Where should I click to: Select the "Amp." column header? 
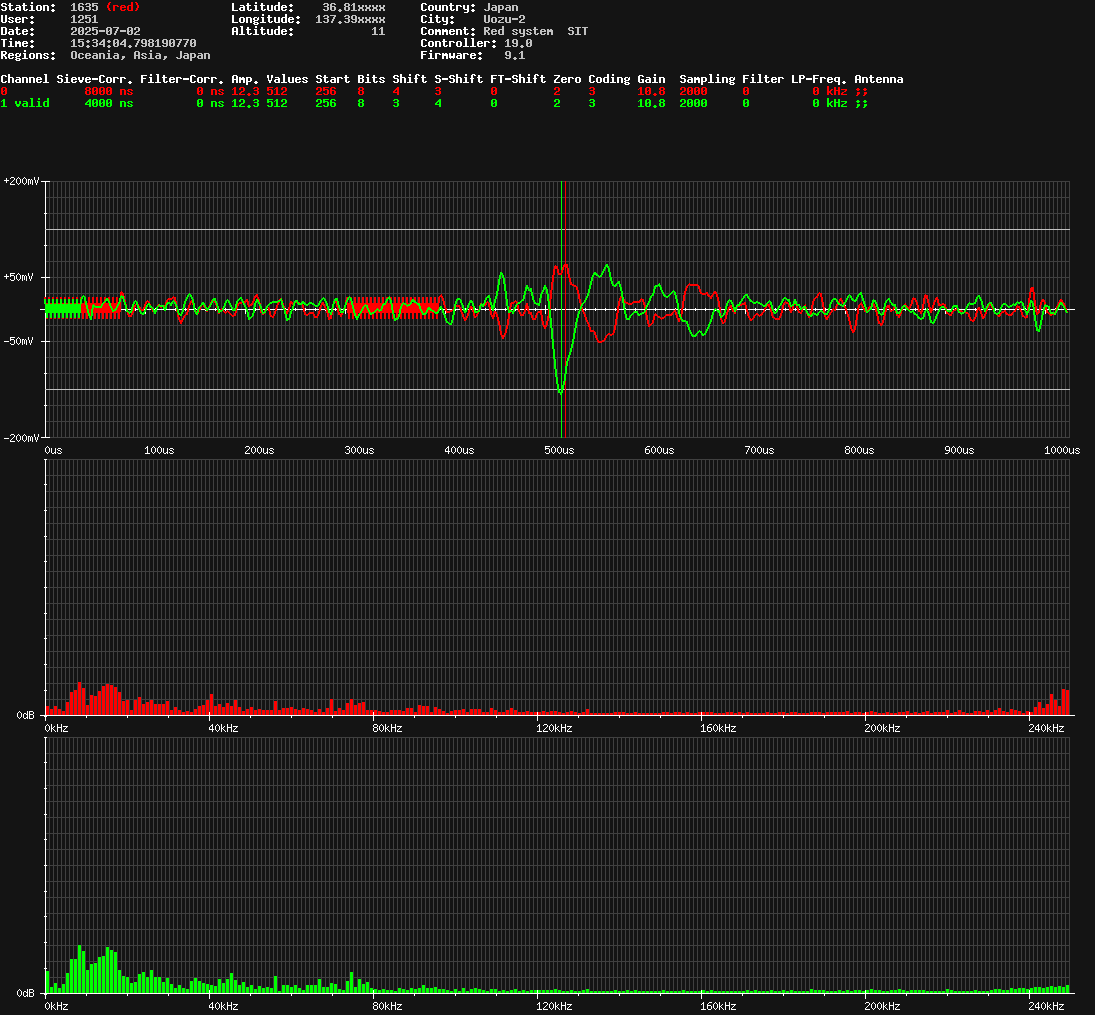[245, 79]
